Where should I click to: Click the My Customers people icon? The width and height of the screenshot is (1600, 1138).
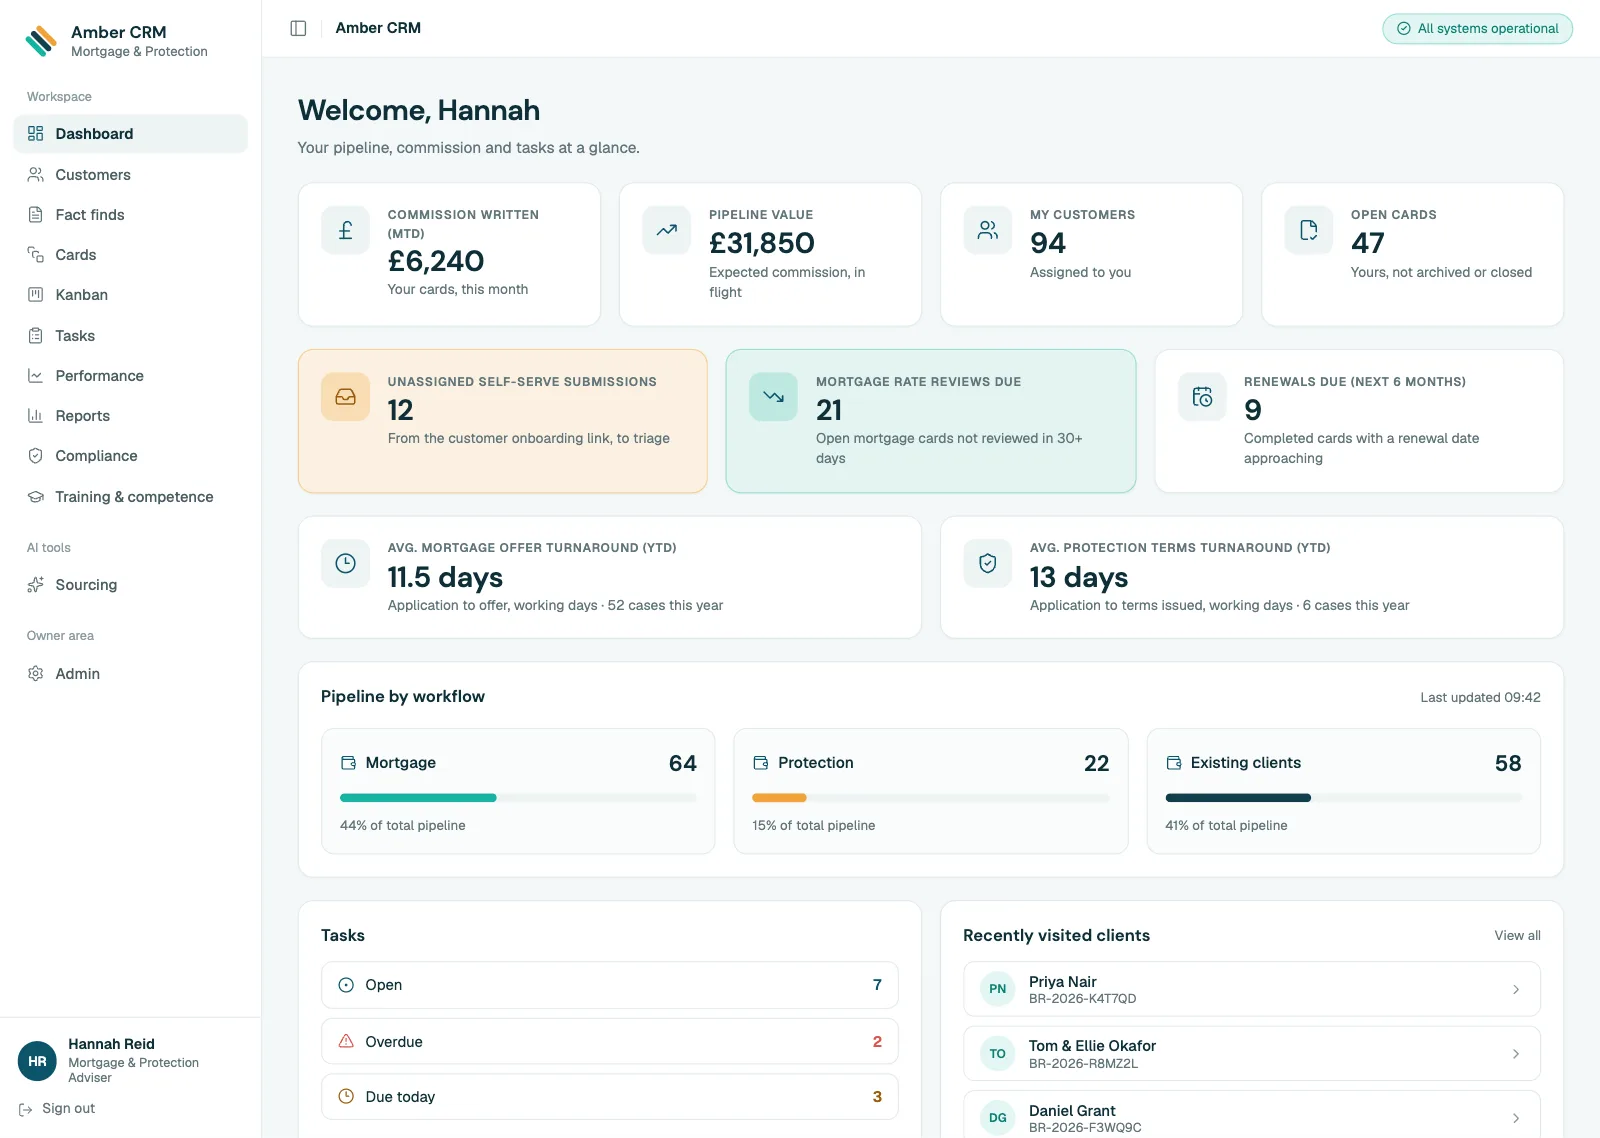click(x=987, y=230)
